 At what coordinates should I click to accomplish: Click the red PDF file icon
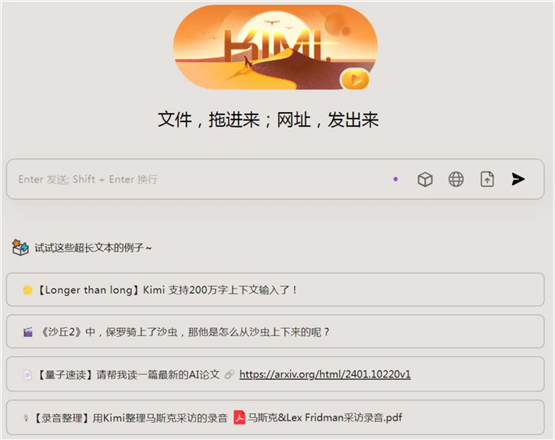239,417
